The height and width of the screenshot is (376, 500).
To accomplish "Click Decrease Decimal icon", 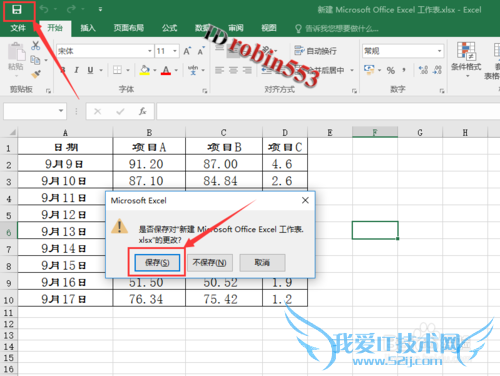I will pyautogui.click(x=437, y=70).
